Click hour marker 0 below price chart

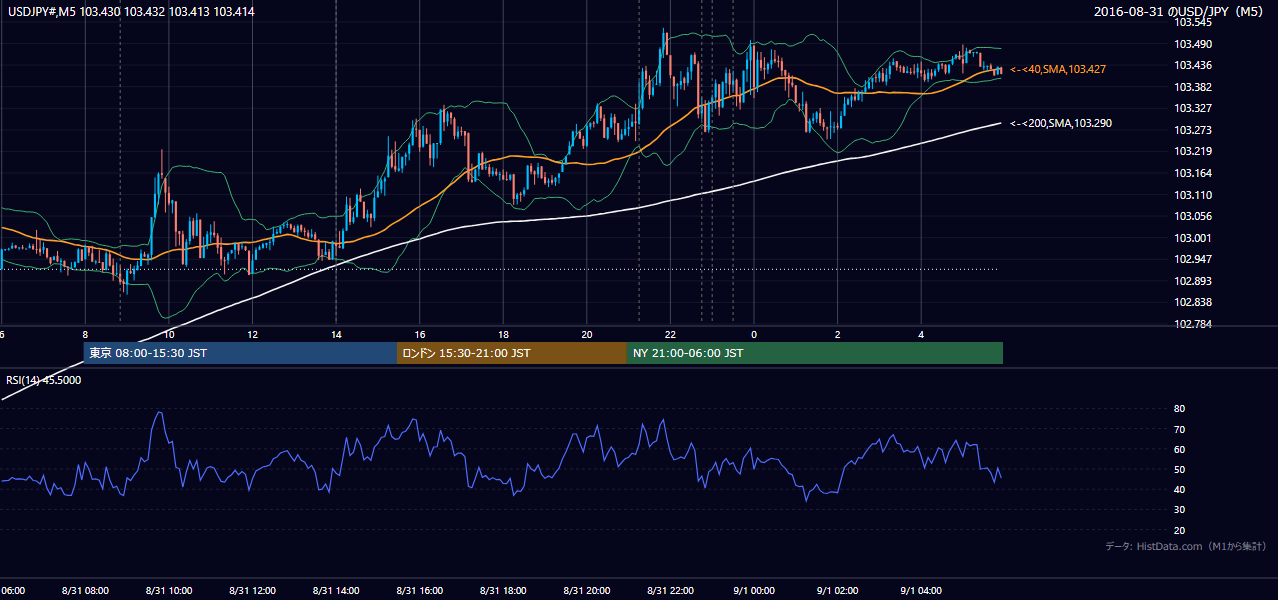pos(754,334)
